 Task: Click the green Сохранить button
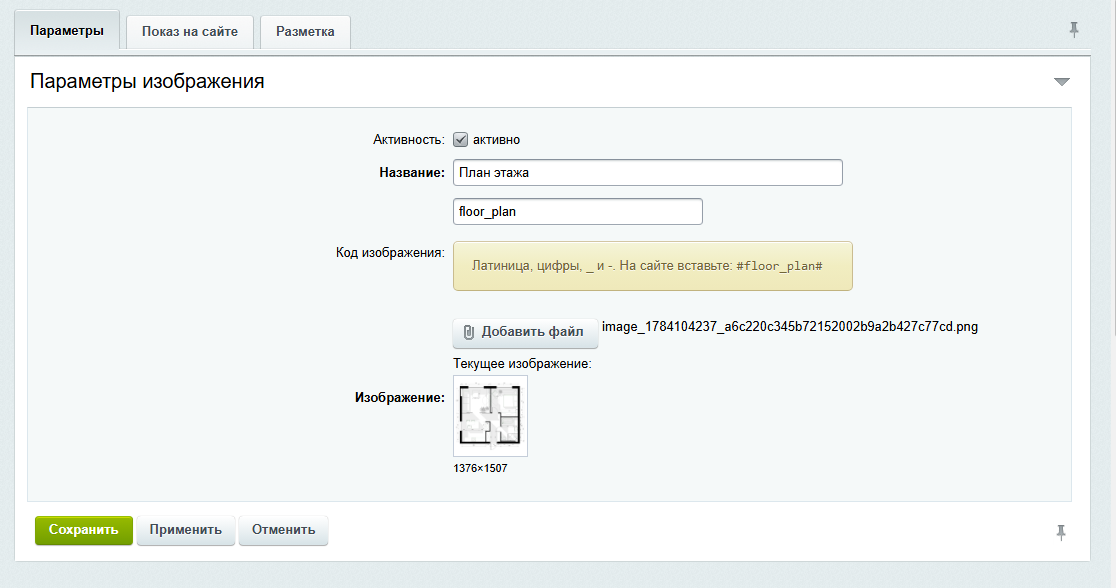84,530
